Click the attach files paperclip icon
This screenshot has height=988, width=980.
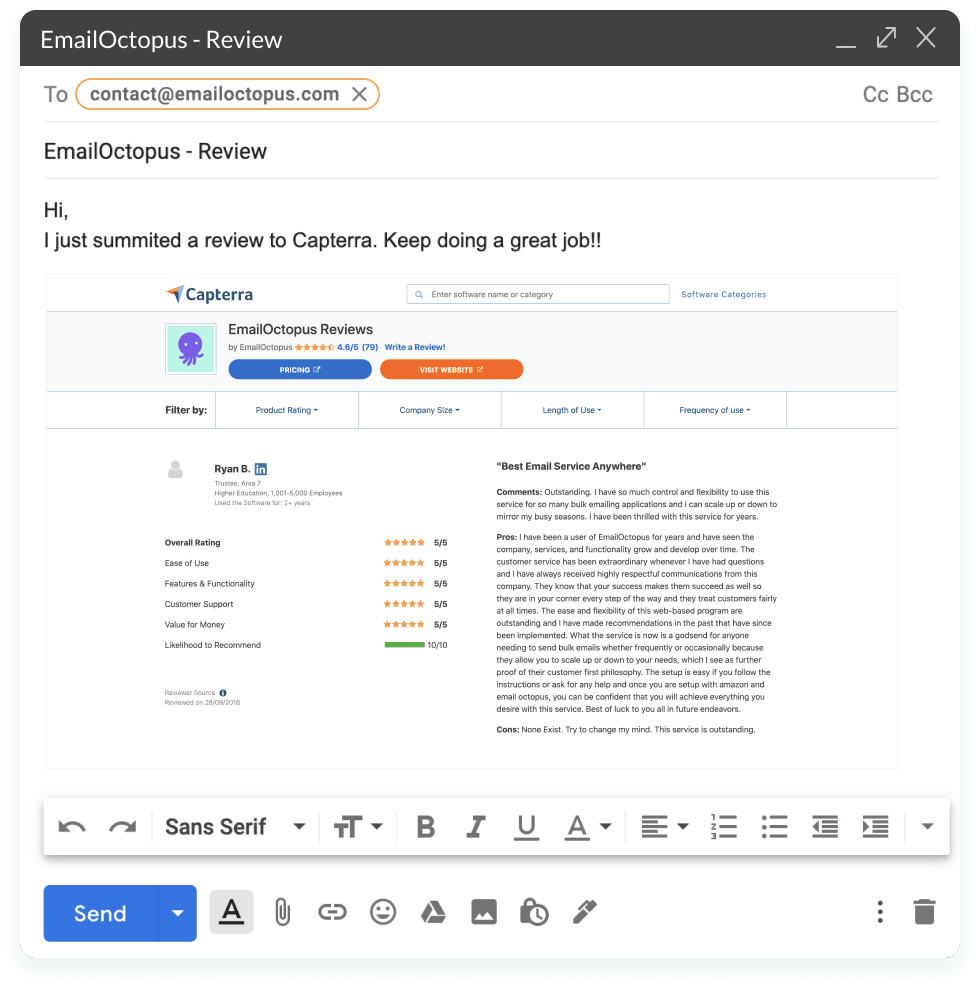(282, 912)
